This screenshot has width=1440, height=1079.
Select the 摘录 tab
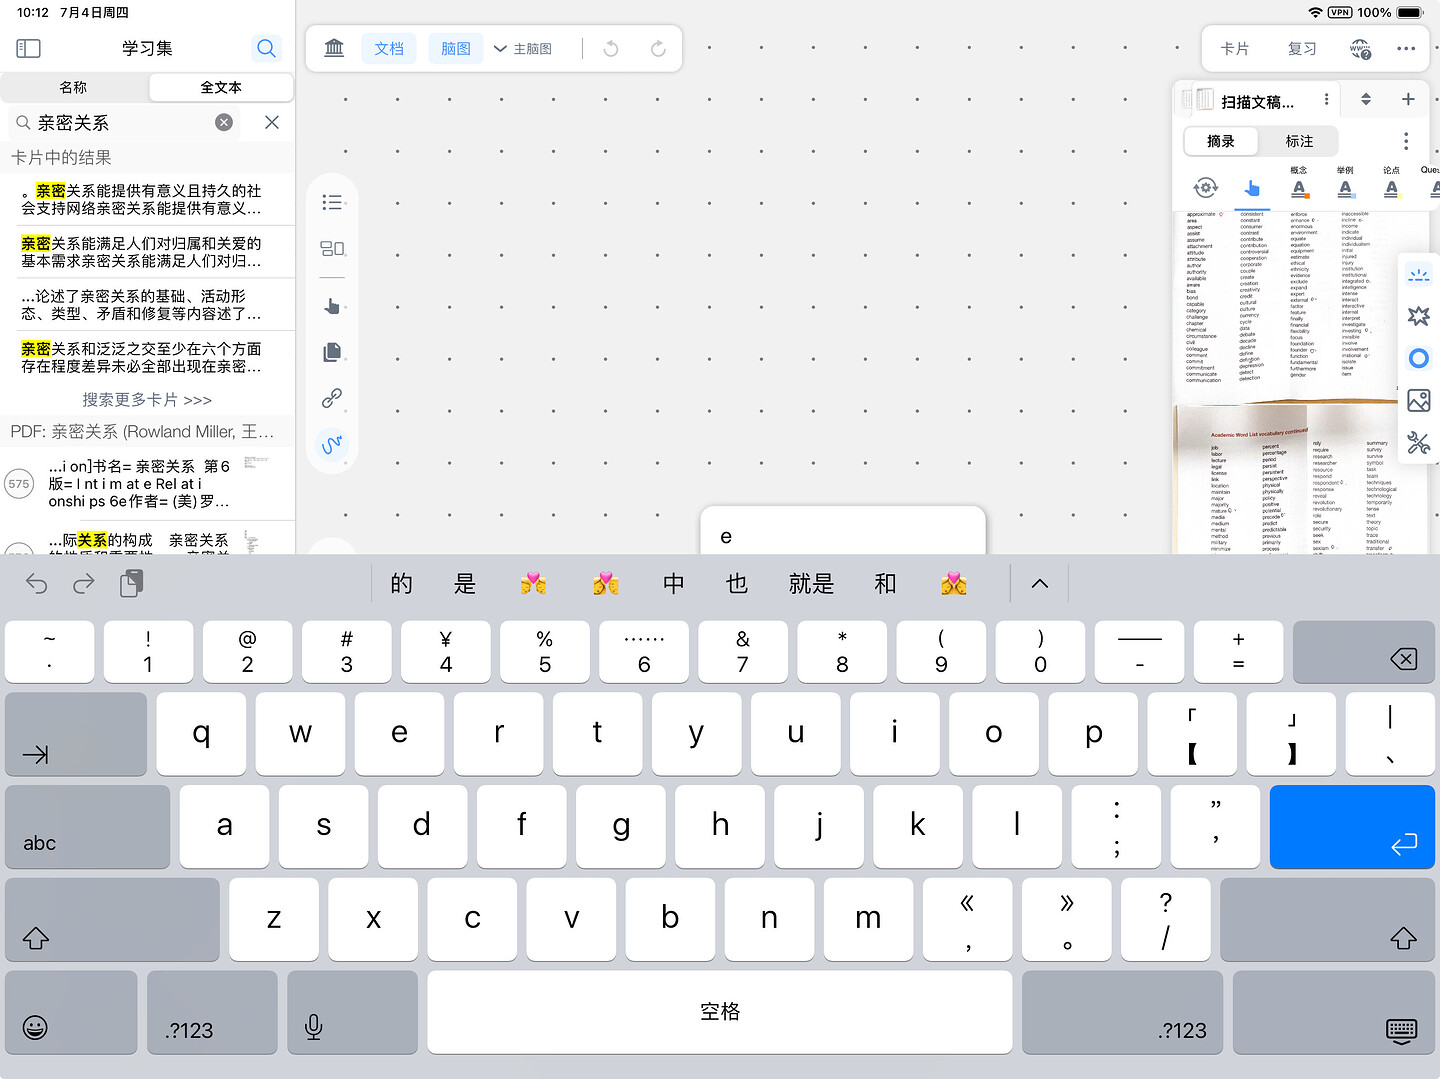click(1221, 141)
